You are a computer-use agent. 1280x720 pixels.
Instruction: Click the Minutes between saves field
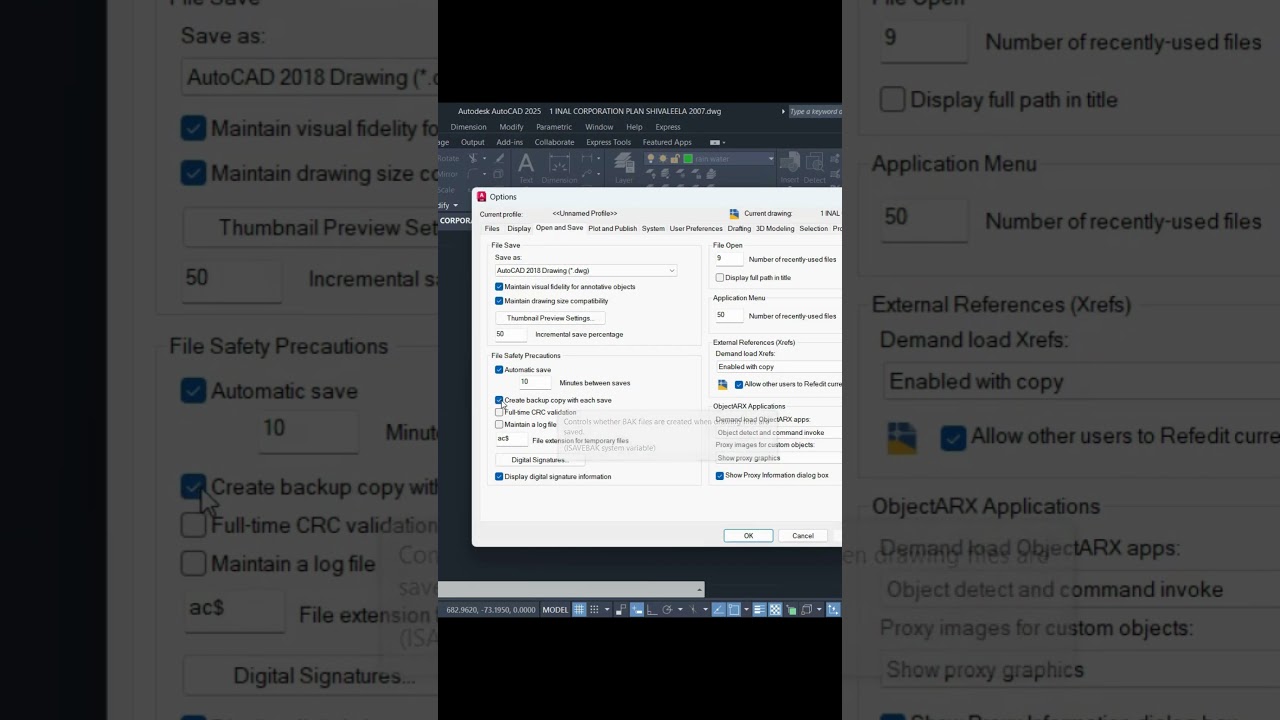535,382
